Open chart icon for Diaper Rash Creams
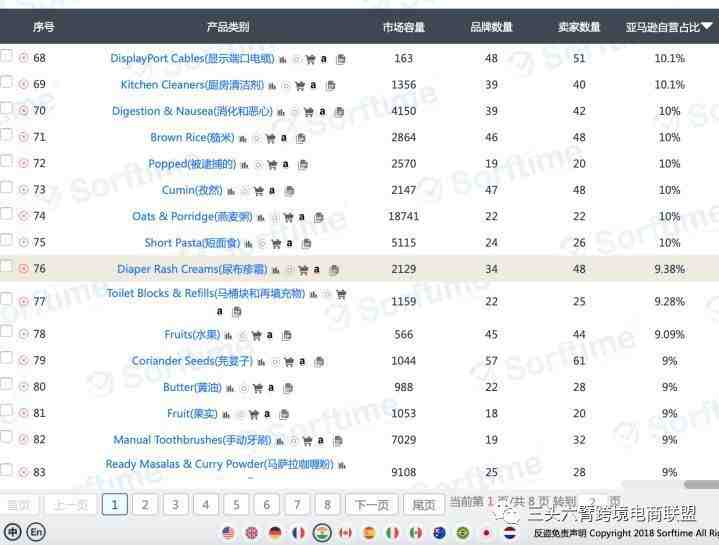 pyautogui.click(x=276, y=270)
